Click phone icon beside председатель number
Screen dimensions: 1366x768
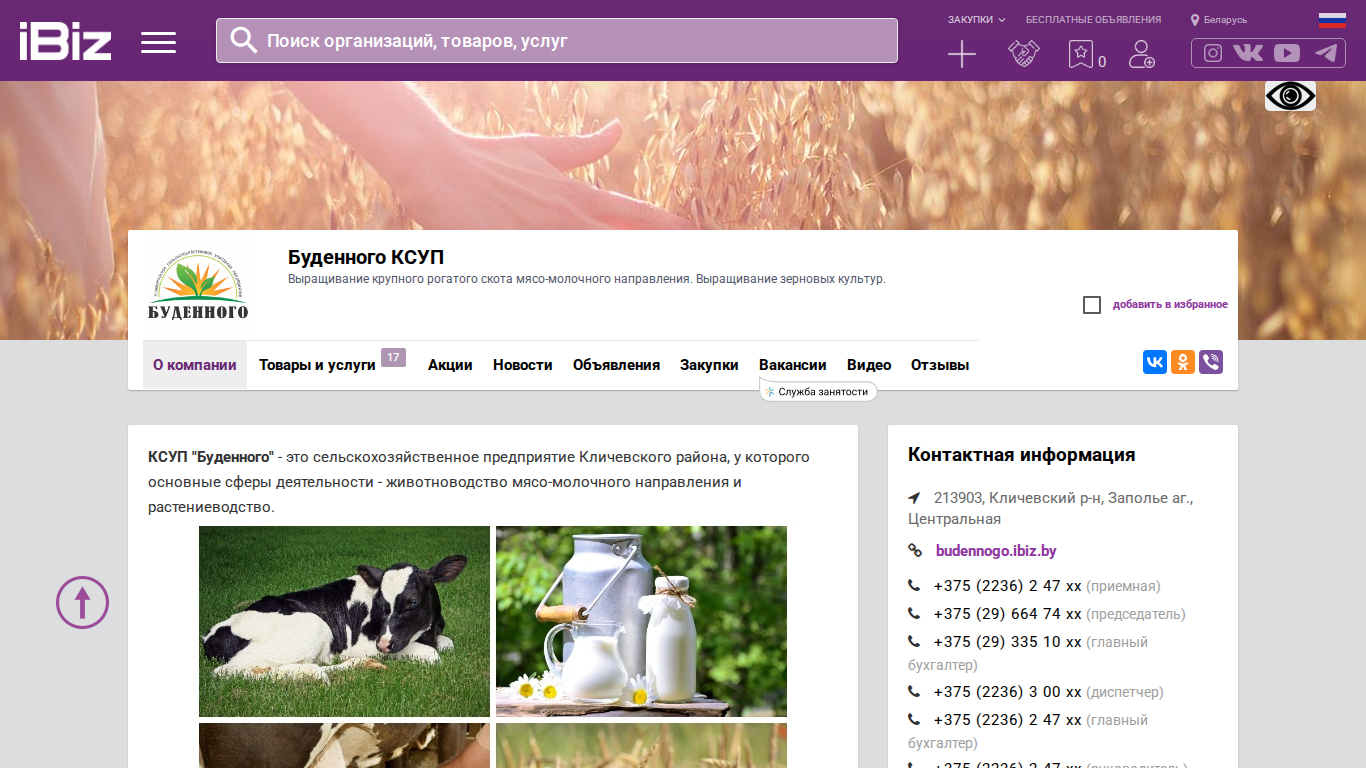[914, 614]
